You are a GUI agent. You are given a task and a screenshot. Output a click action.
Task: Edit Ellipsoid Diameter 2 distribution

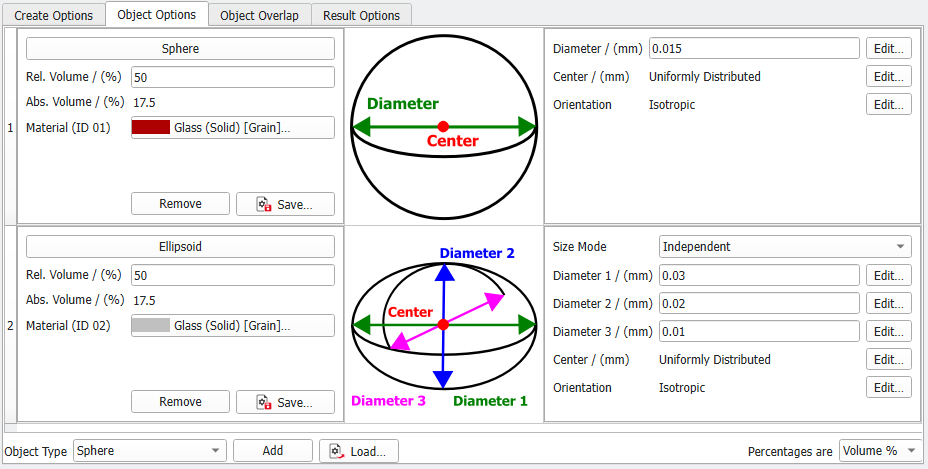[889, 303]
